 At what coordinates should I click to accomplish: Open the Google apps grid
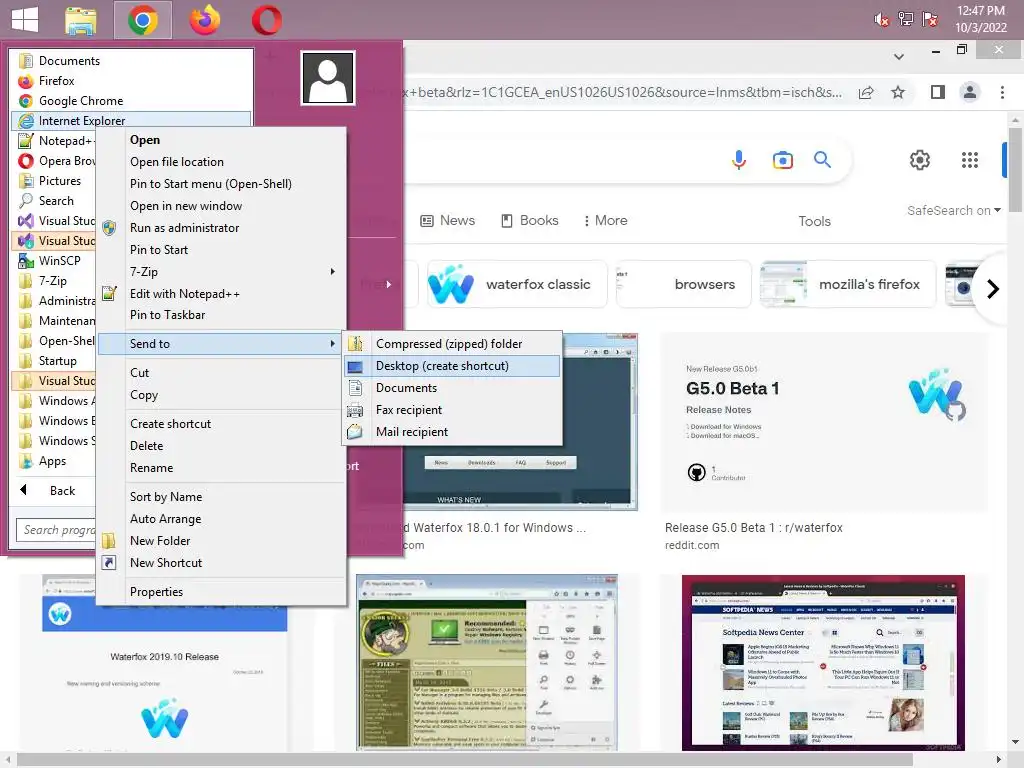[x=970, y=160]
